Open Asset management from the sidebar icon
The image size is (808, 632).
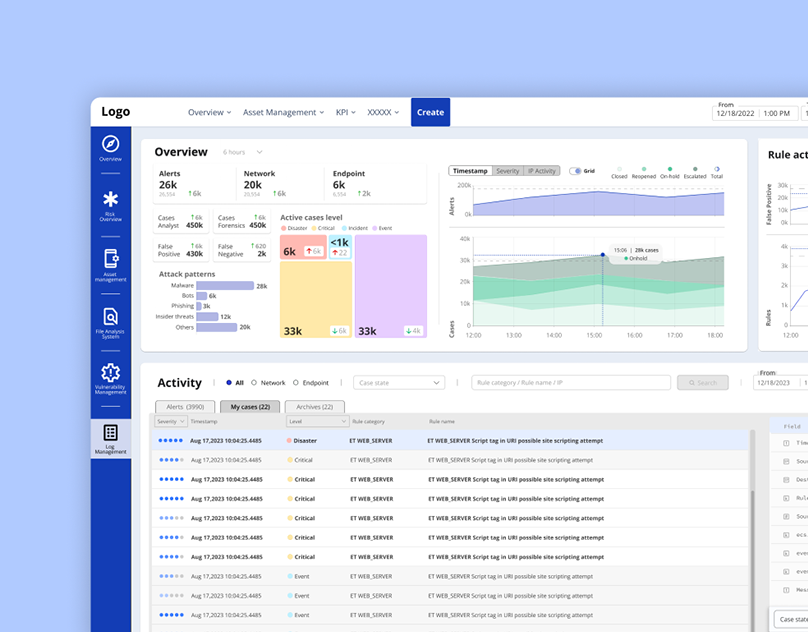coord(111,258)
